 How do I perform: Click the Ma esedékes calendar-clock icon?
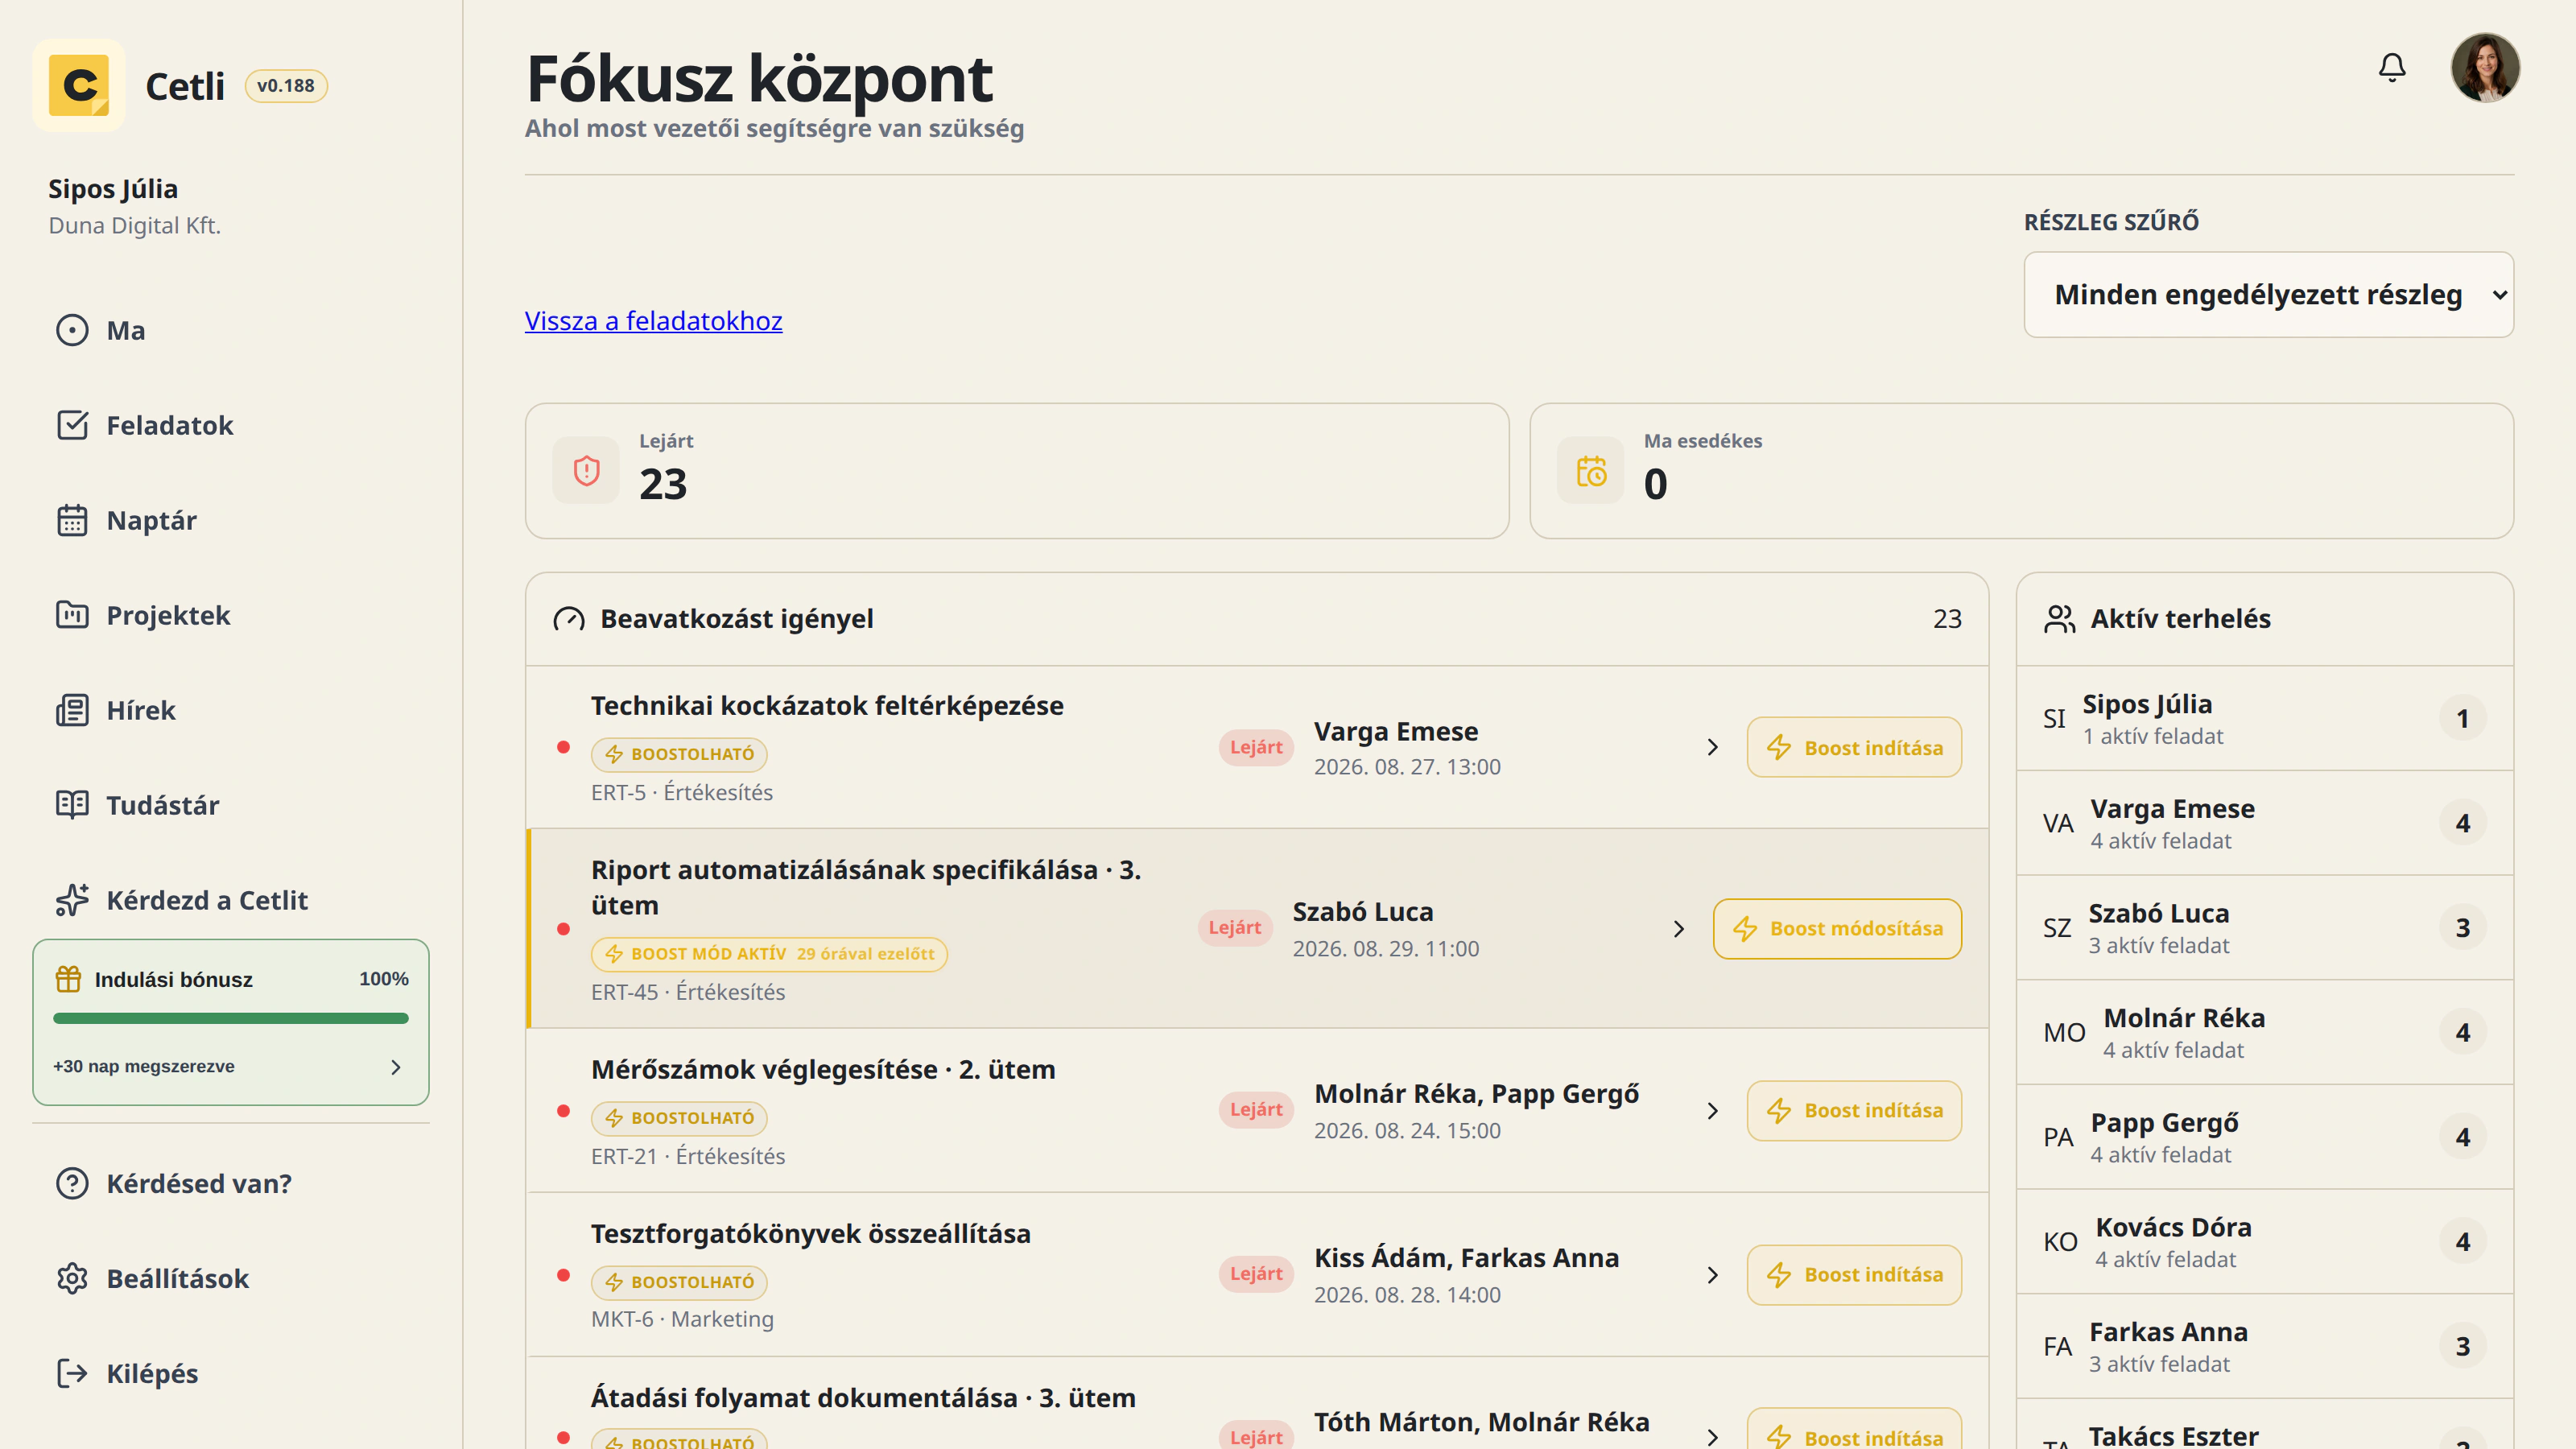(x=1591, y=470)
